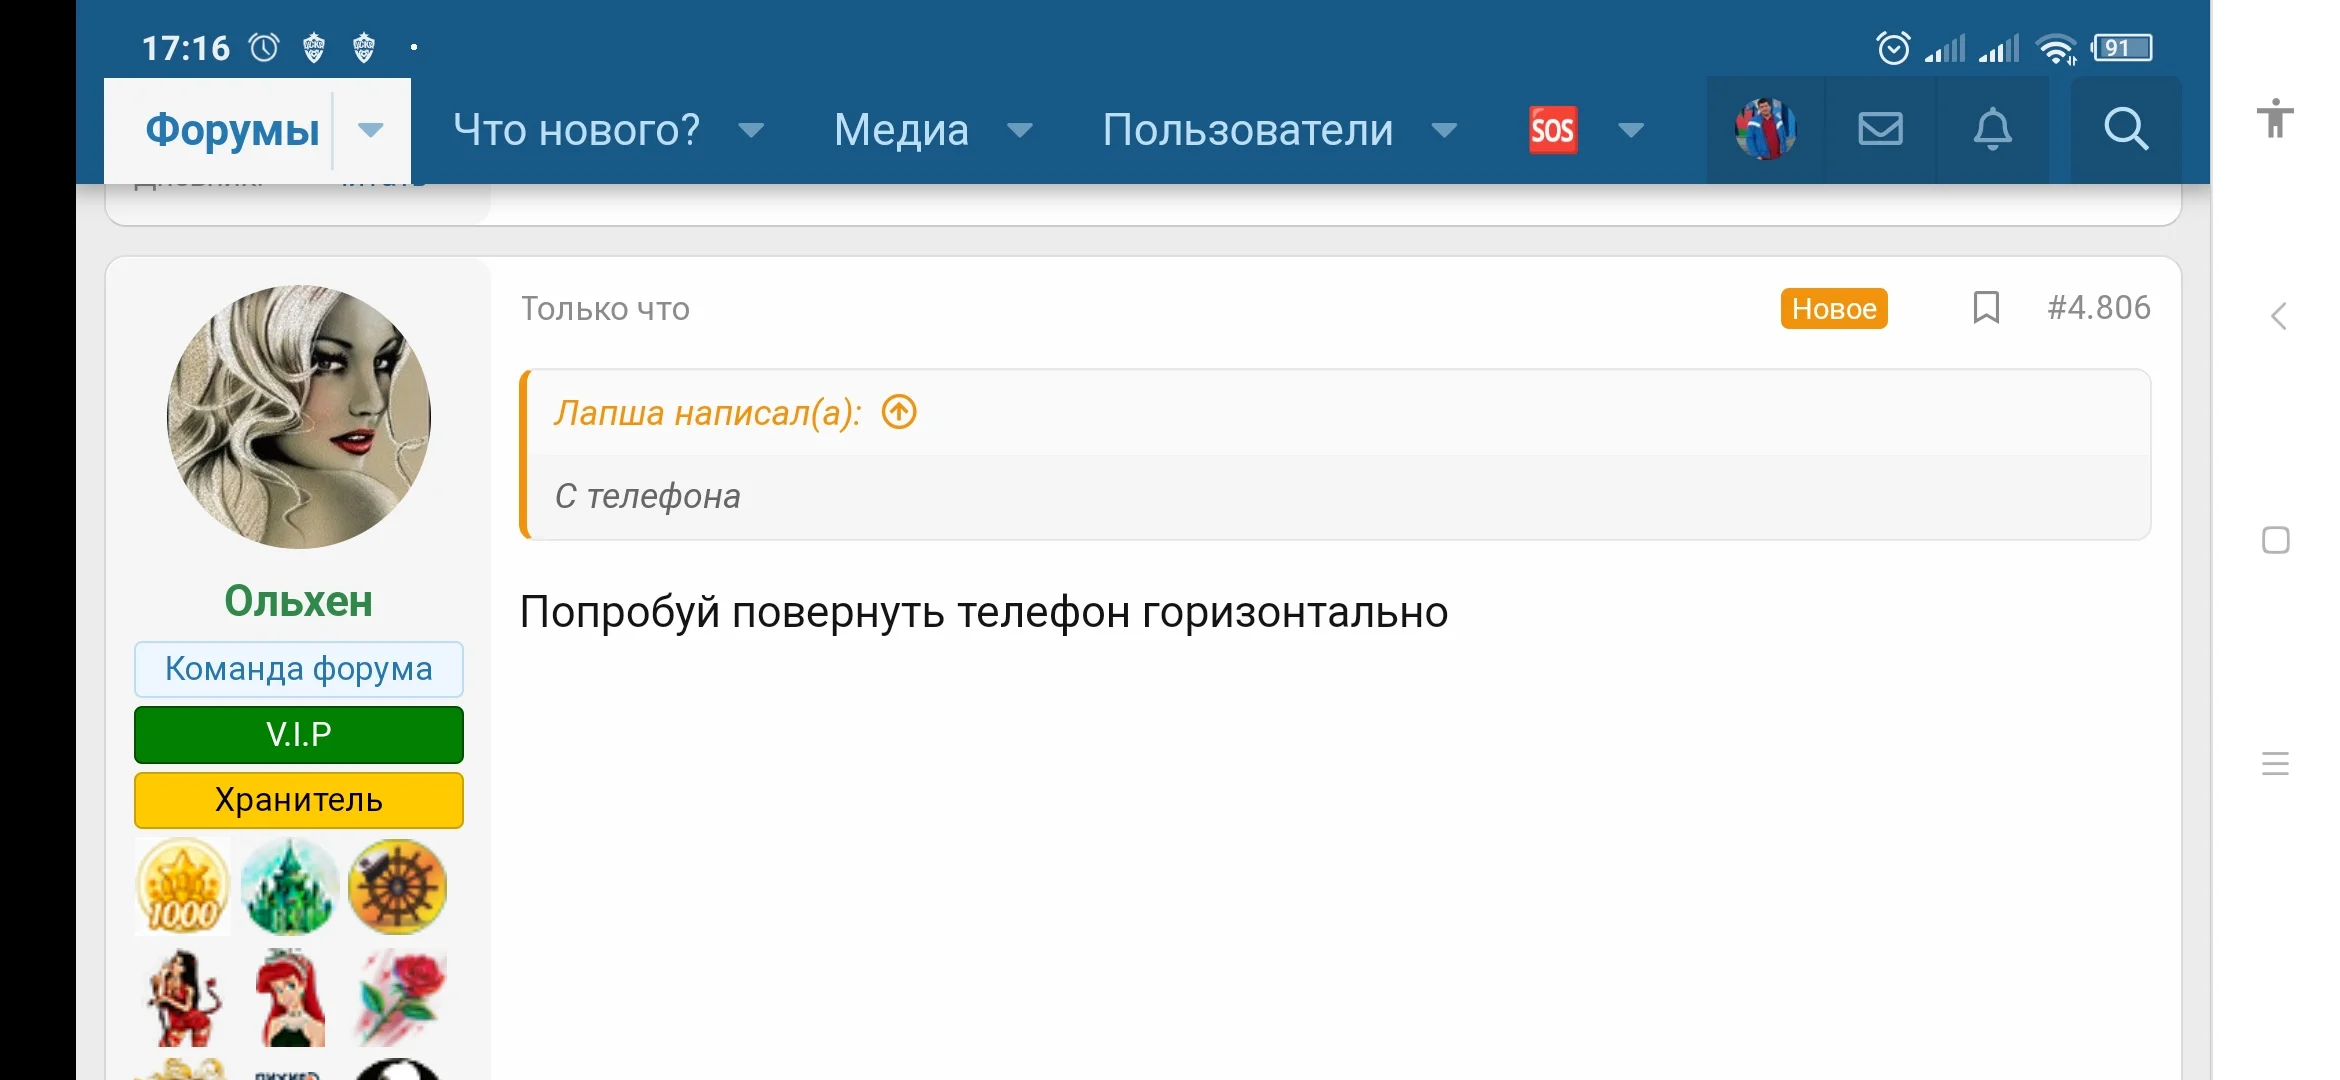
Task: Open the private messages envelope
Action: [x=1880, y=130]
